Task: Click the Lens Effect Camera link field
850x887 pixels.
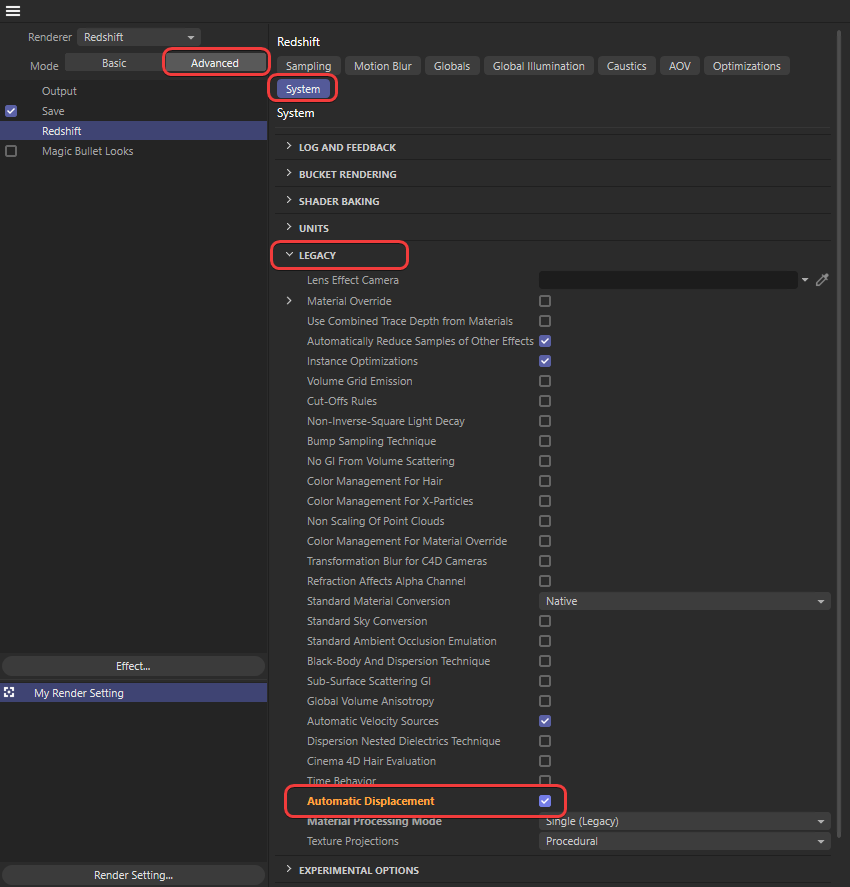Action: [668, 280]
